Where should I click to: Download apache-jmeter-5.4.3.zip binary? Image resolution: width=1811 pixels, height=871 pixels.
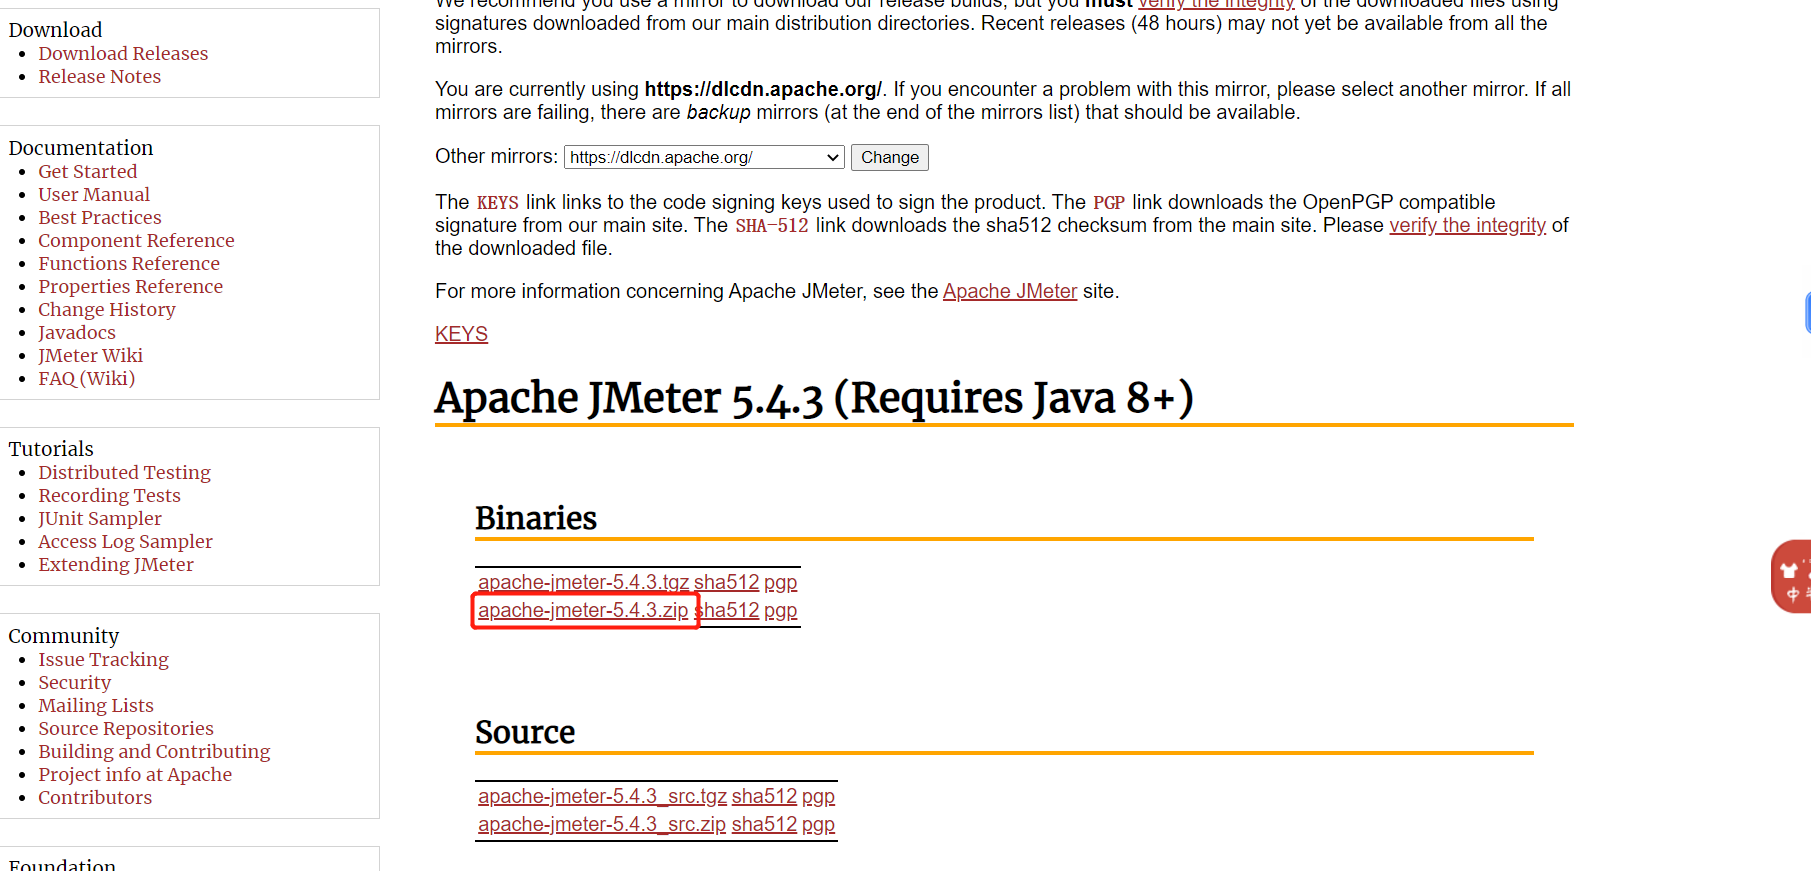pyautogui.click(x=583, y=610)
